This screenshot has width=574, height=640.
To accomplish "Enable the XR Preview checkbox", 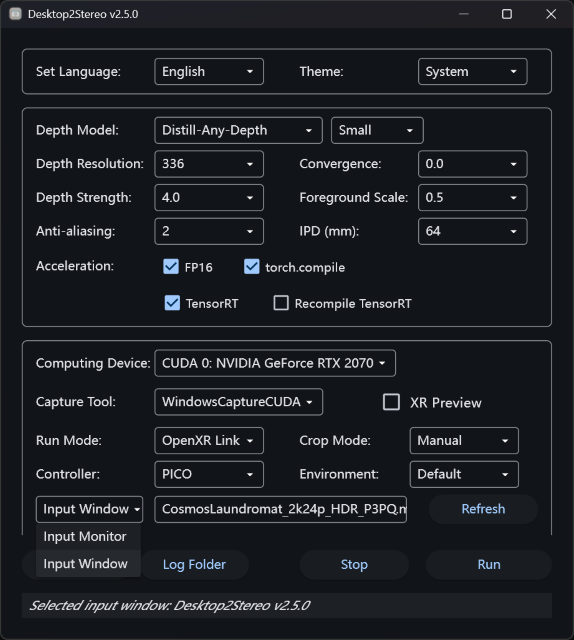I will click(x=391, y=402).
